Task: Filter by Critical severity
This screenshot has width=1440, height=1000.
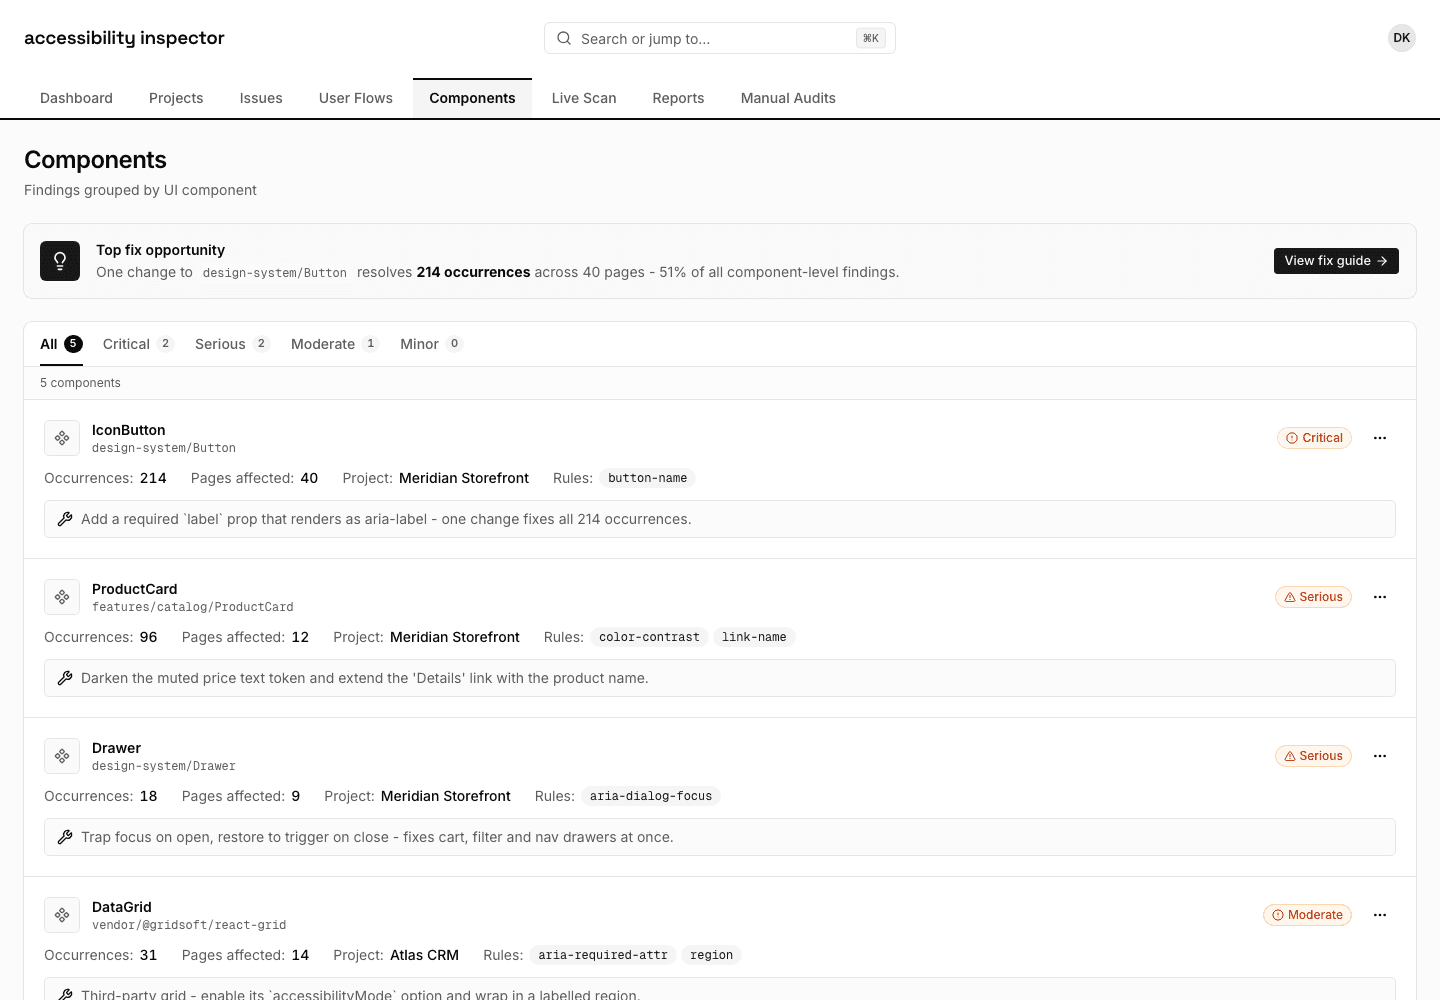Action: 138,344
